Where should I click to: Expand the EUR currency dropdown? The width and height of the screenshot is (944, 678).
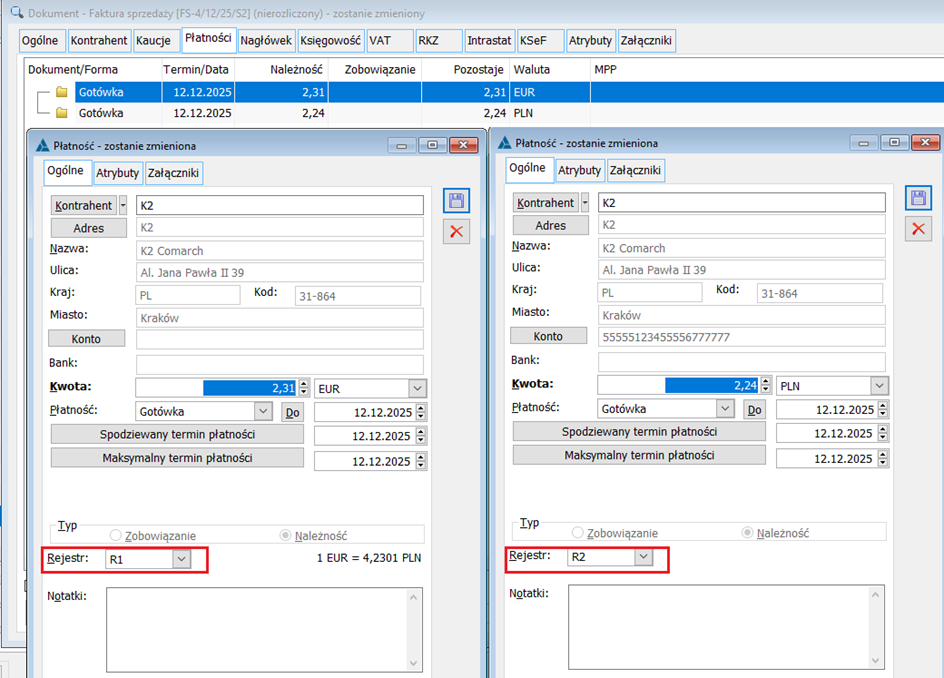click(x=417, y=388)
